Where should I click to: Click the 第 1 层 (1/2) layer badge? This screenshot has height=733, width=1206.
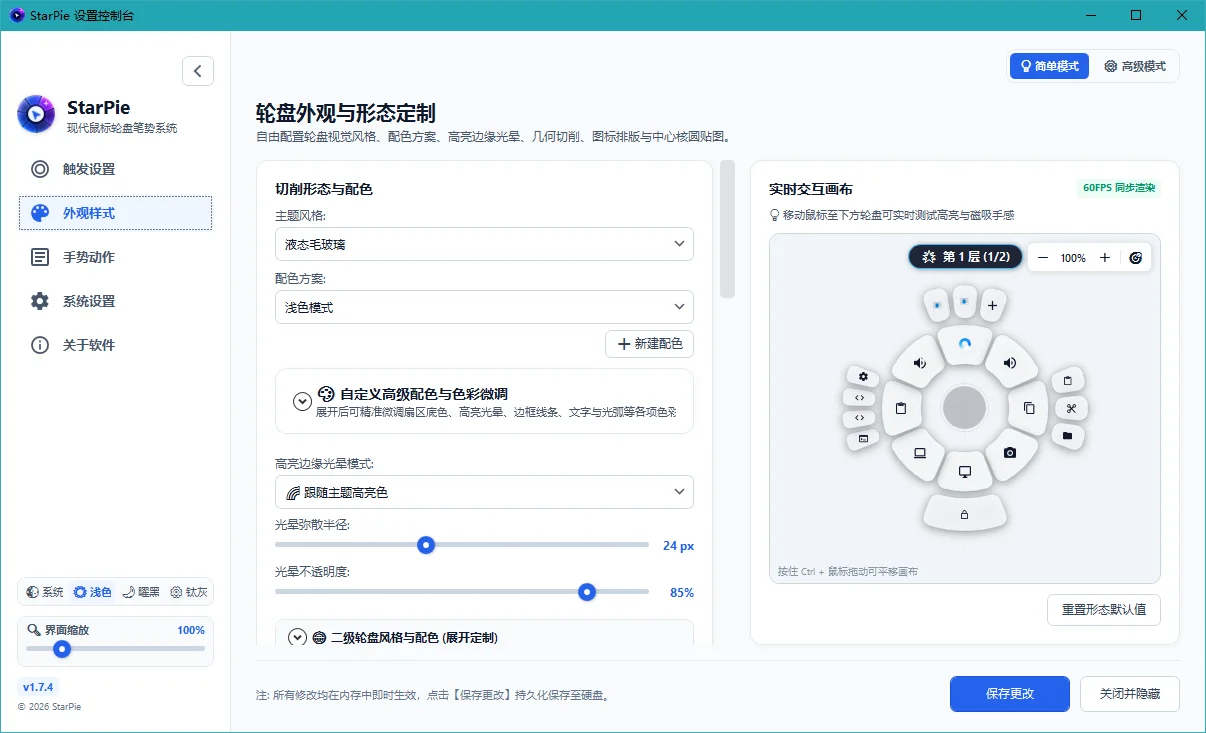pyautogui.click(x=965, y=258)
